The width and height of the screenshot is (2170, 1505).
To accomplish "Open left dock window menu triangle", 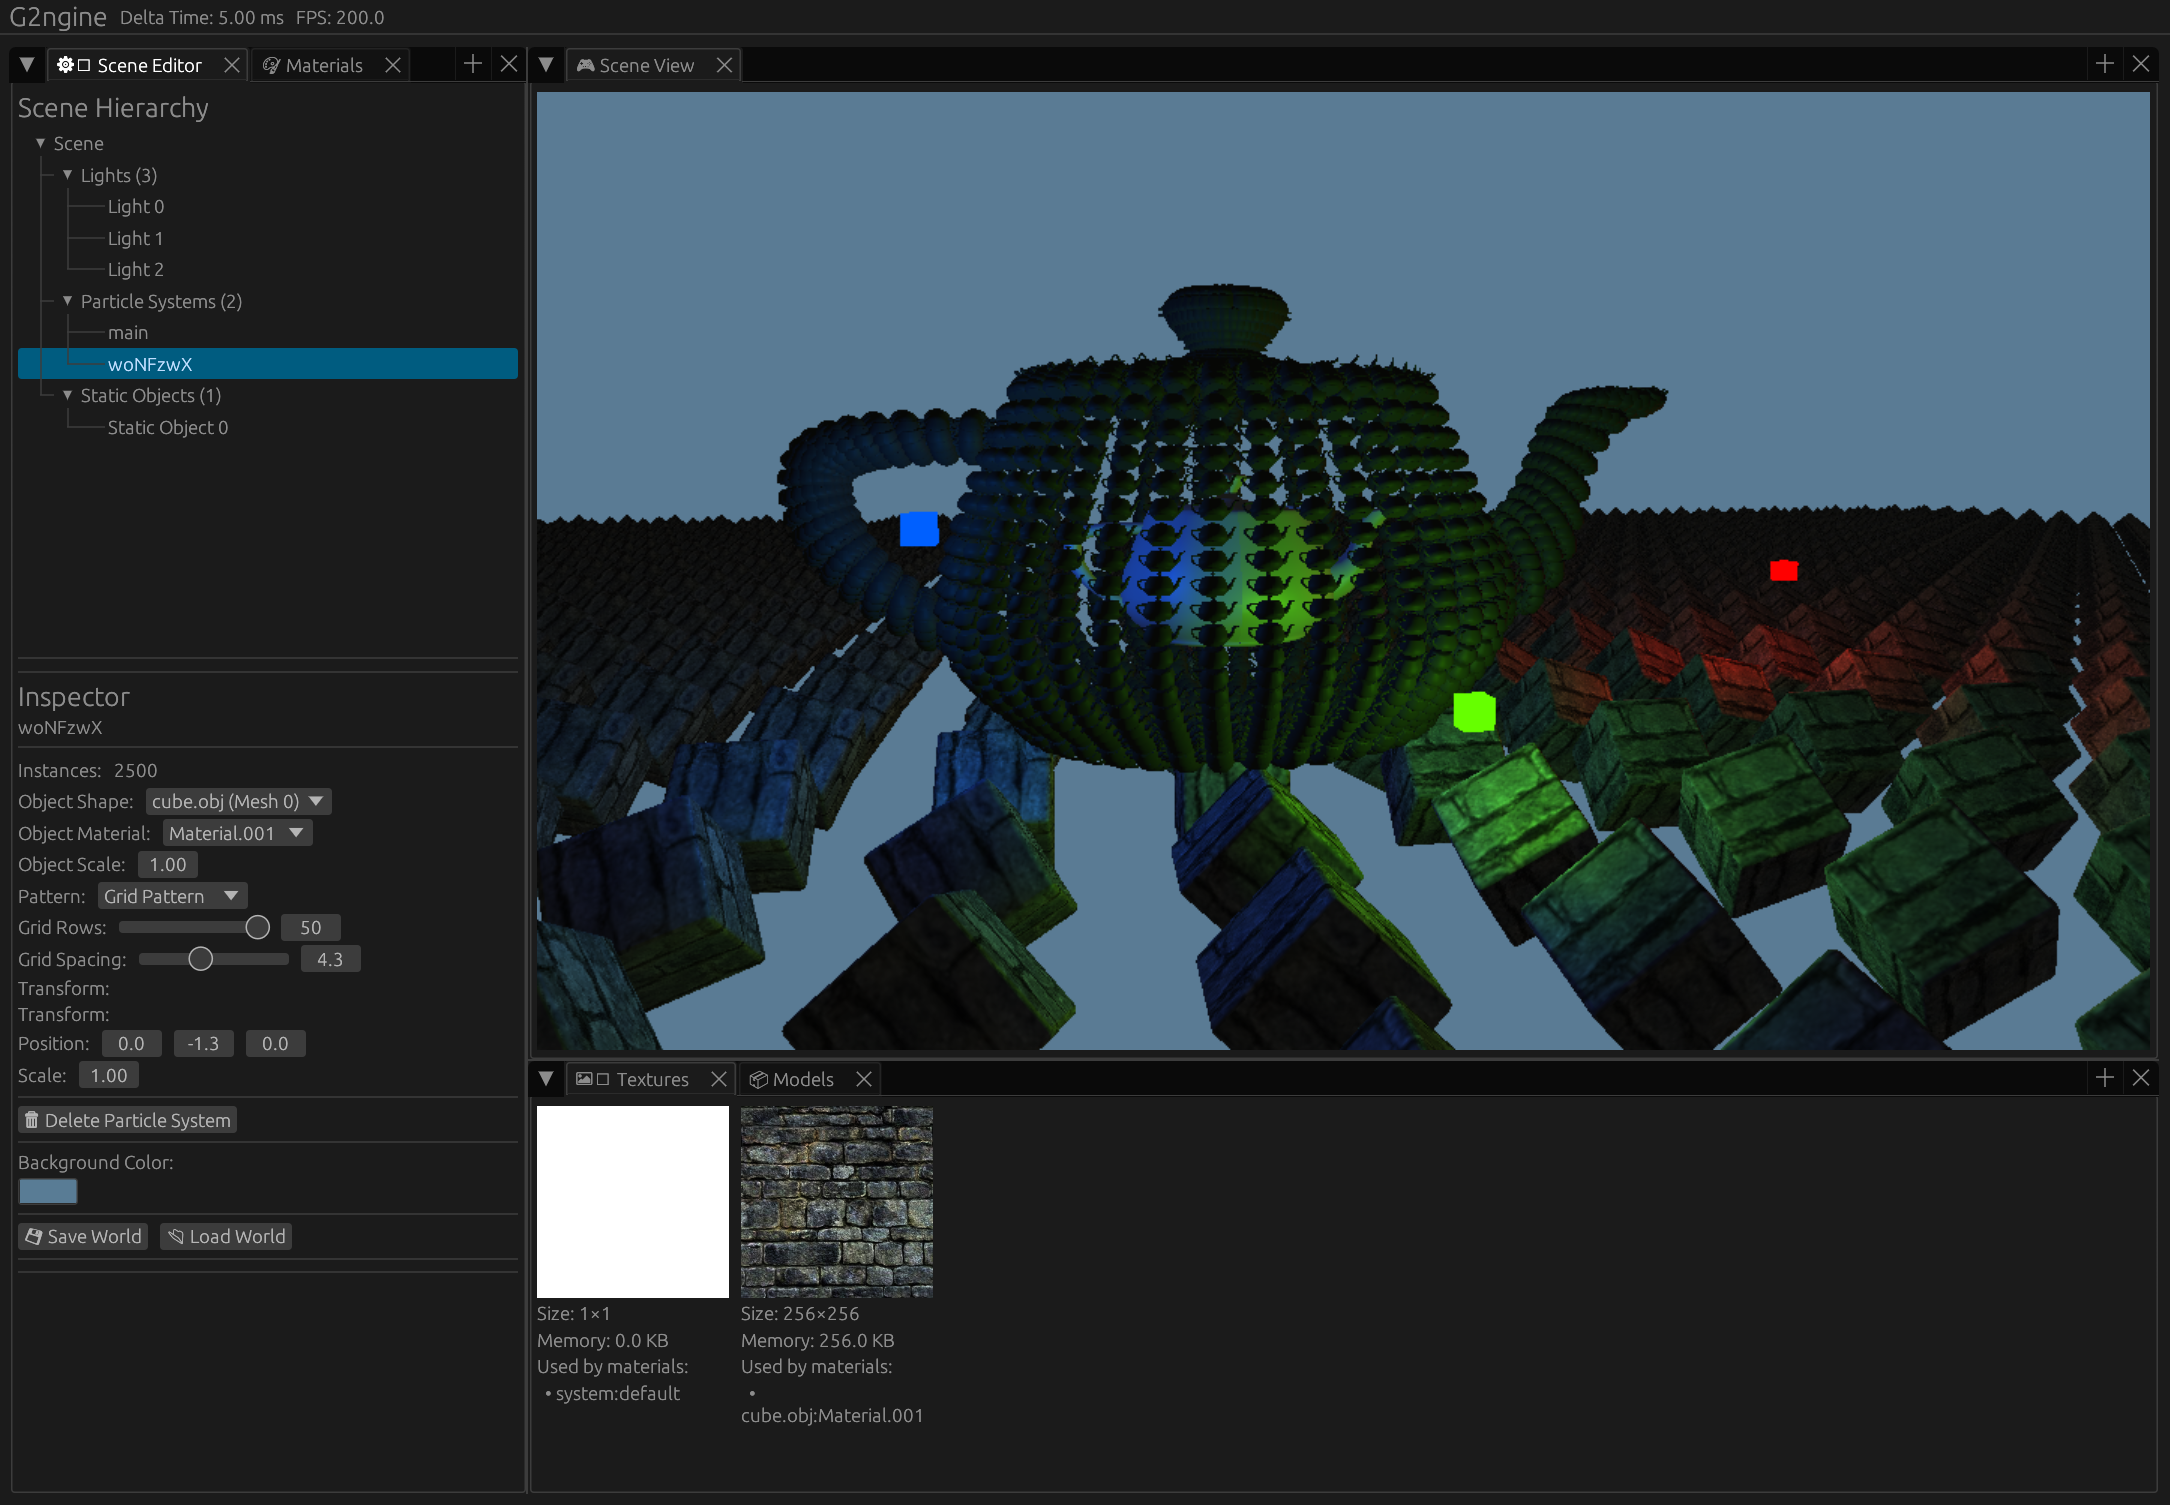I will click(27, 65).
